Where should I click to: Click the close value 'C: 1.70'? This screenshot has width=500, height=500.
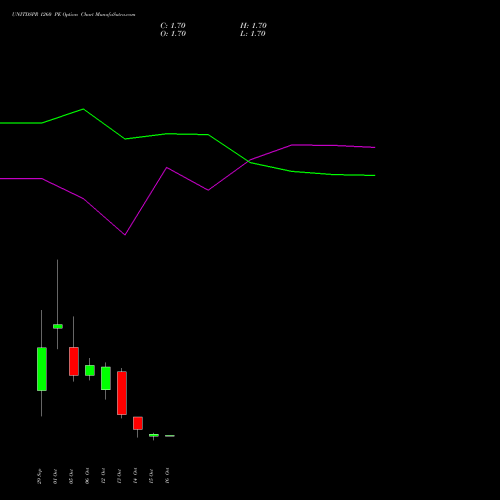click(x=173, y=26)
